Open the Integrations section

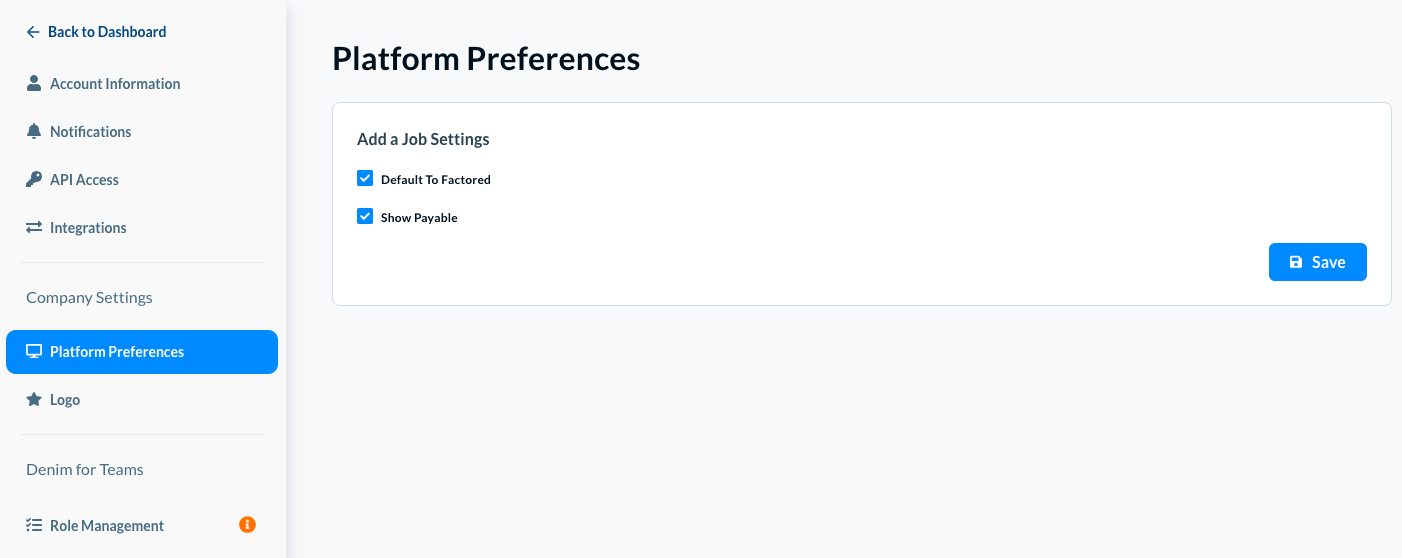[88, 228]
